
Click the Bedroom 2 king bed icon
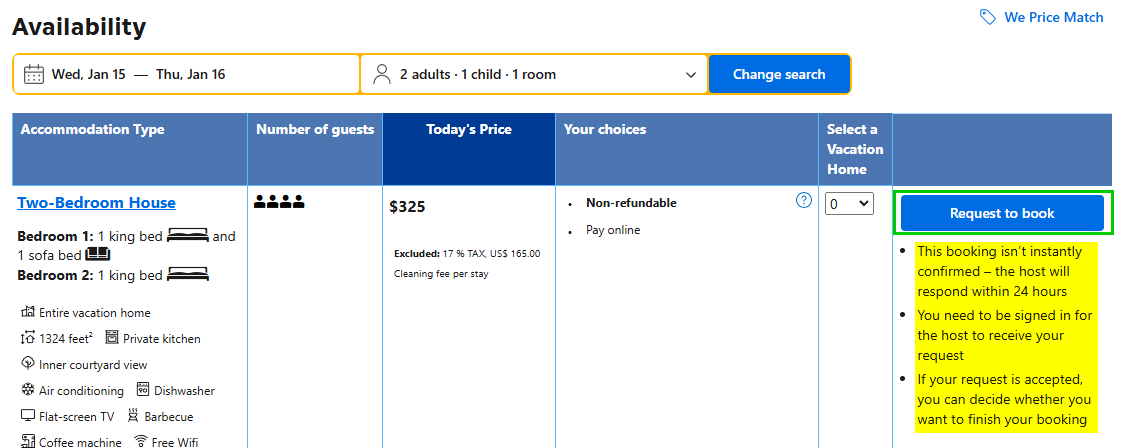click(188, 275)
